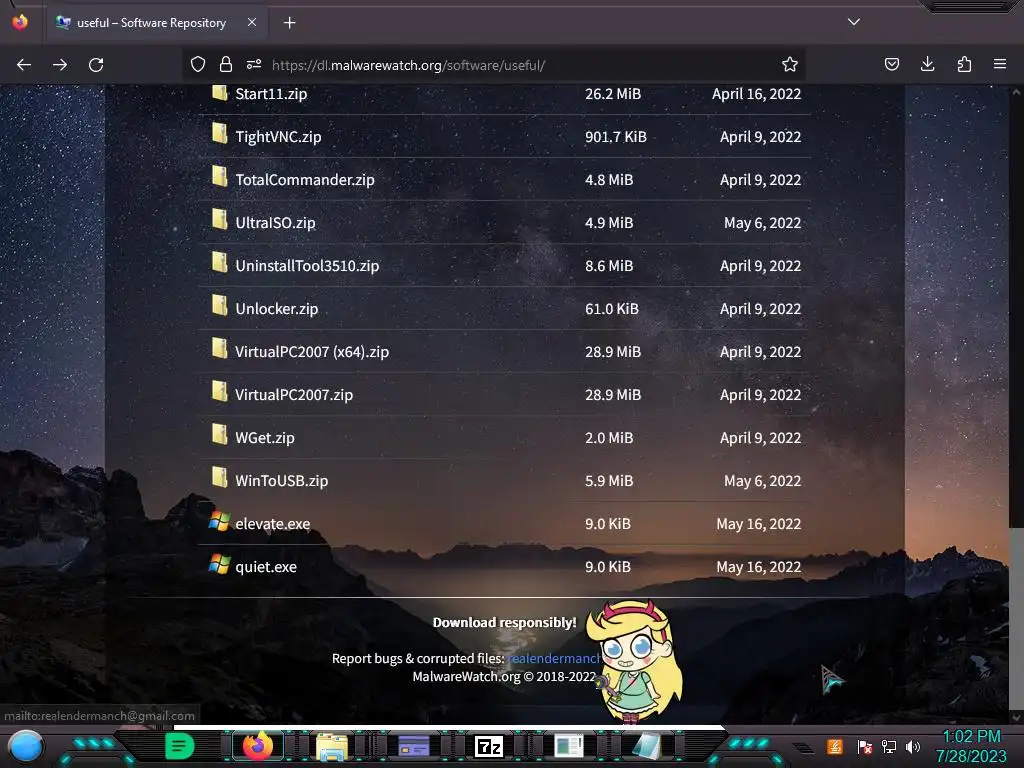Select the useful – Software Repository tab

click(x=157, y=23)
